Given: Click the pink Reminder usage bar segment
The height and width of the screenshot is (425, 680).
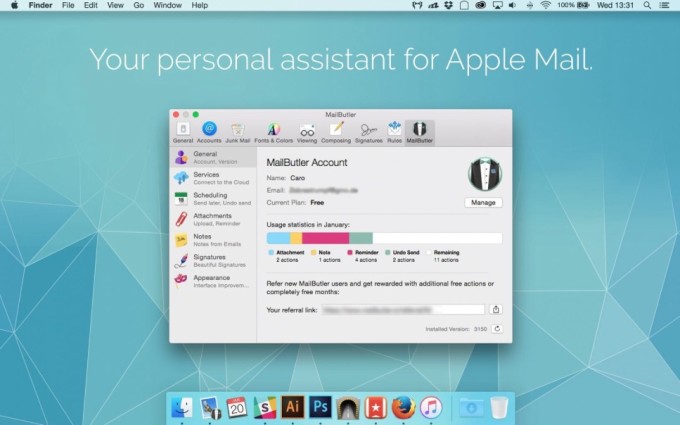Looking at the screenshot, I should [326, 238].
